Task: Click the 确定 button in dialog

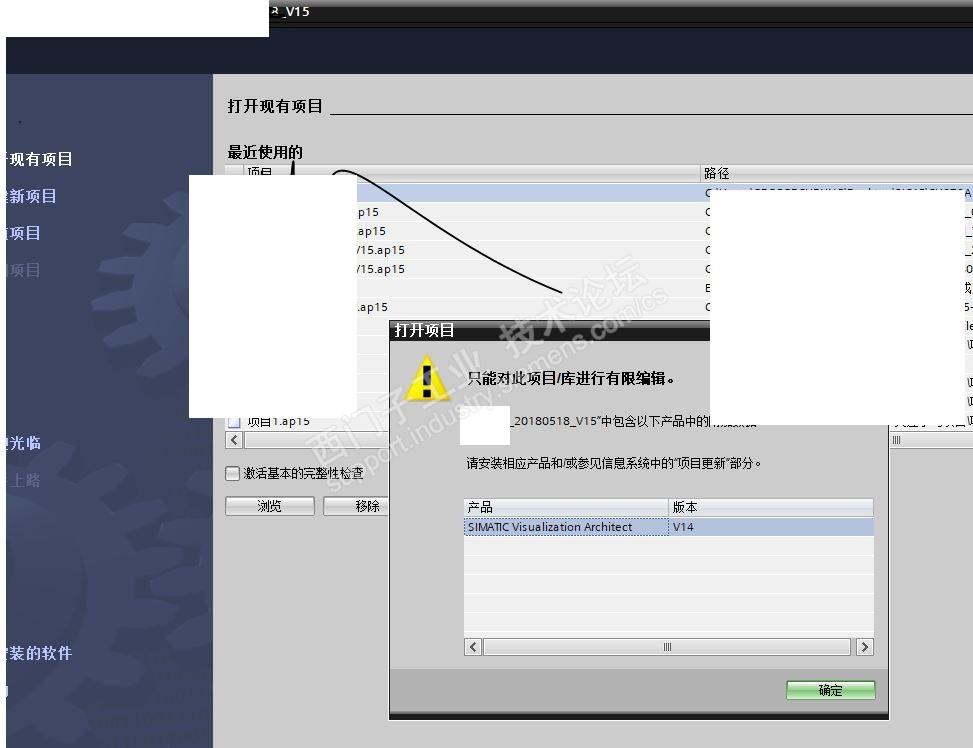Action: click(x=830, y=690)
